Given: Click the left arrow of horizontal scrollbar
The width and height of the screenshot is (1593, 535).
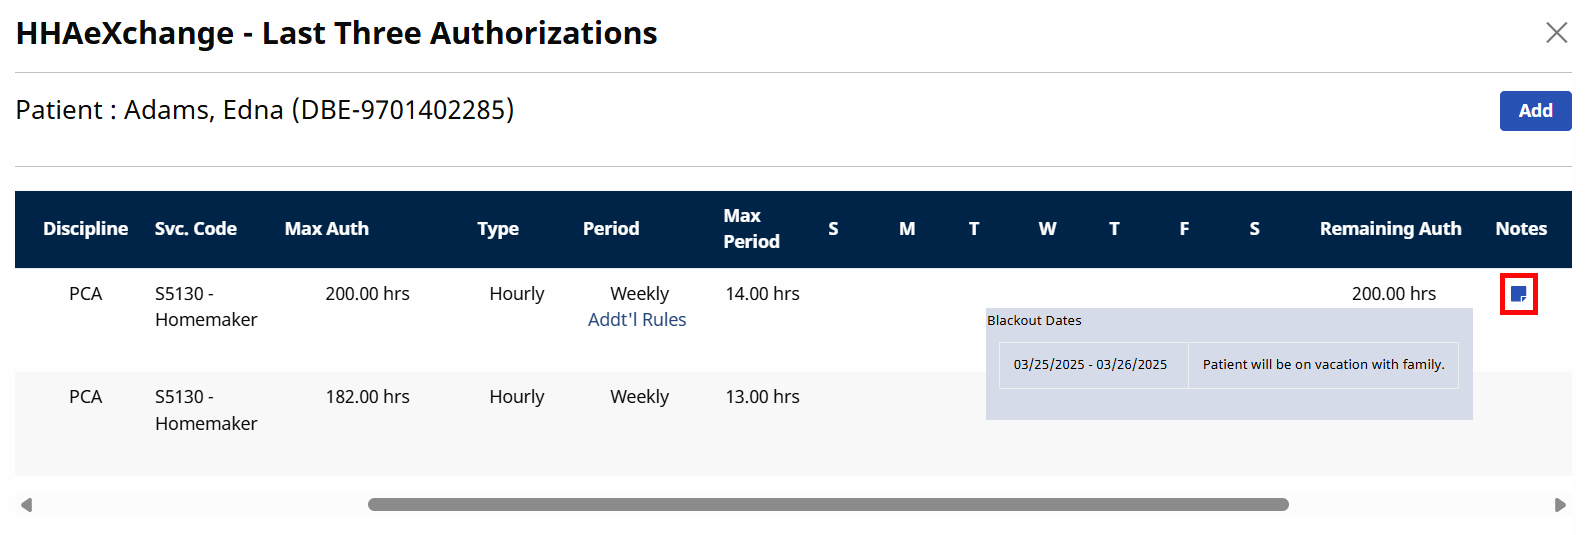Looking at the screenshot, I should (x=27, y=505).
